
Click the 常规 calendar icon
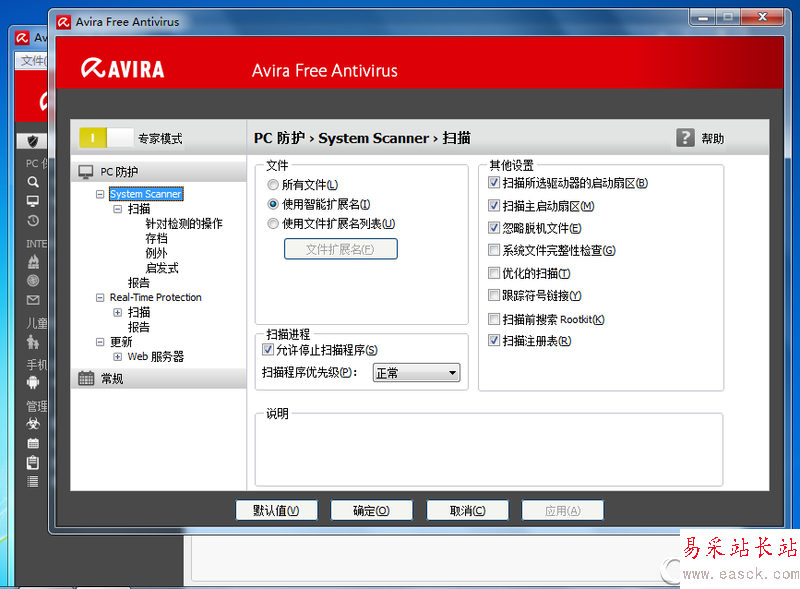86,378
